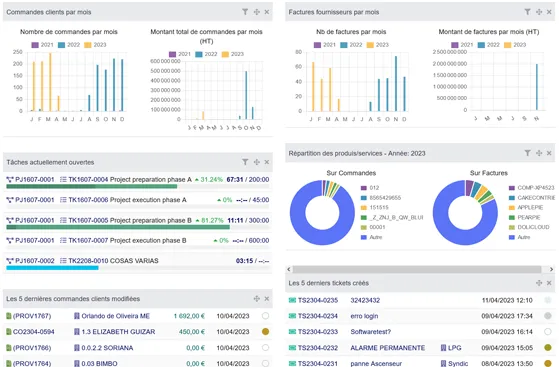Click the horizontal scrollbar right arrow

click(551, 269)
